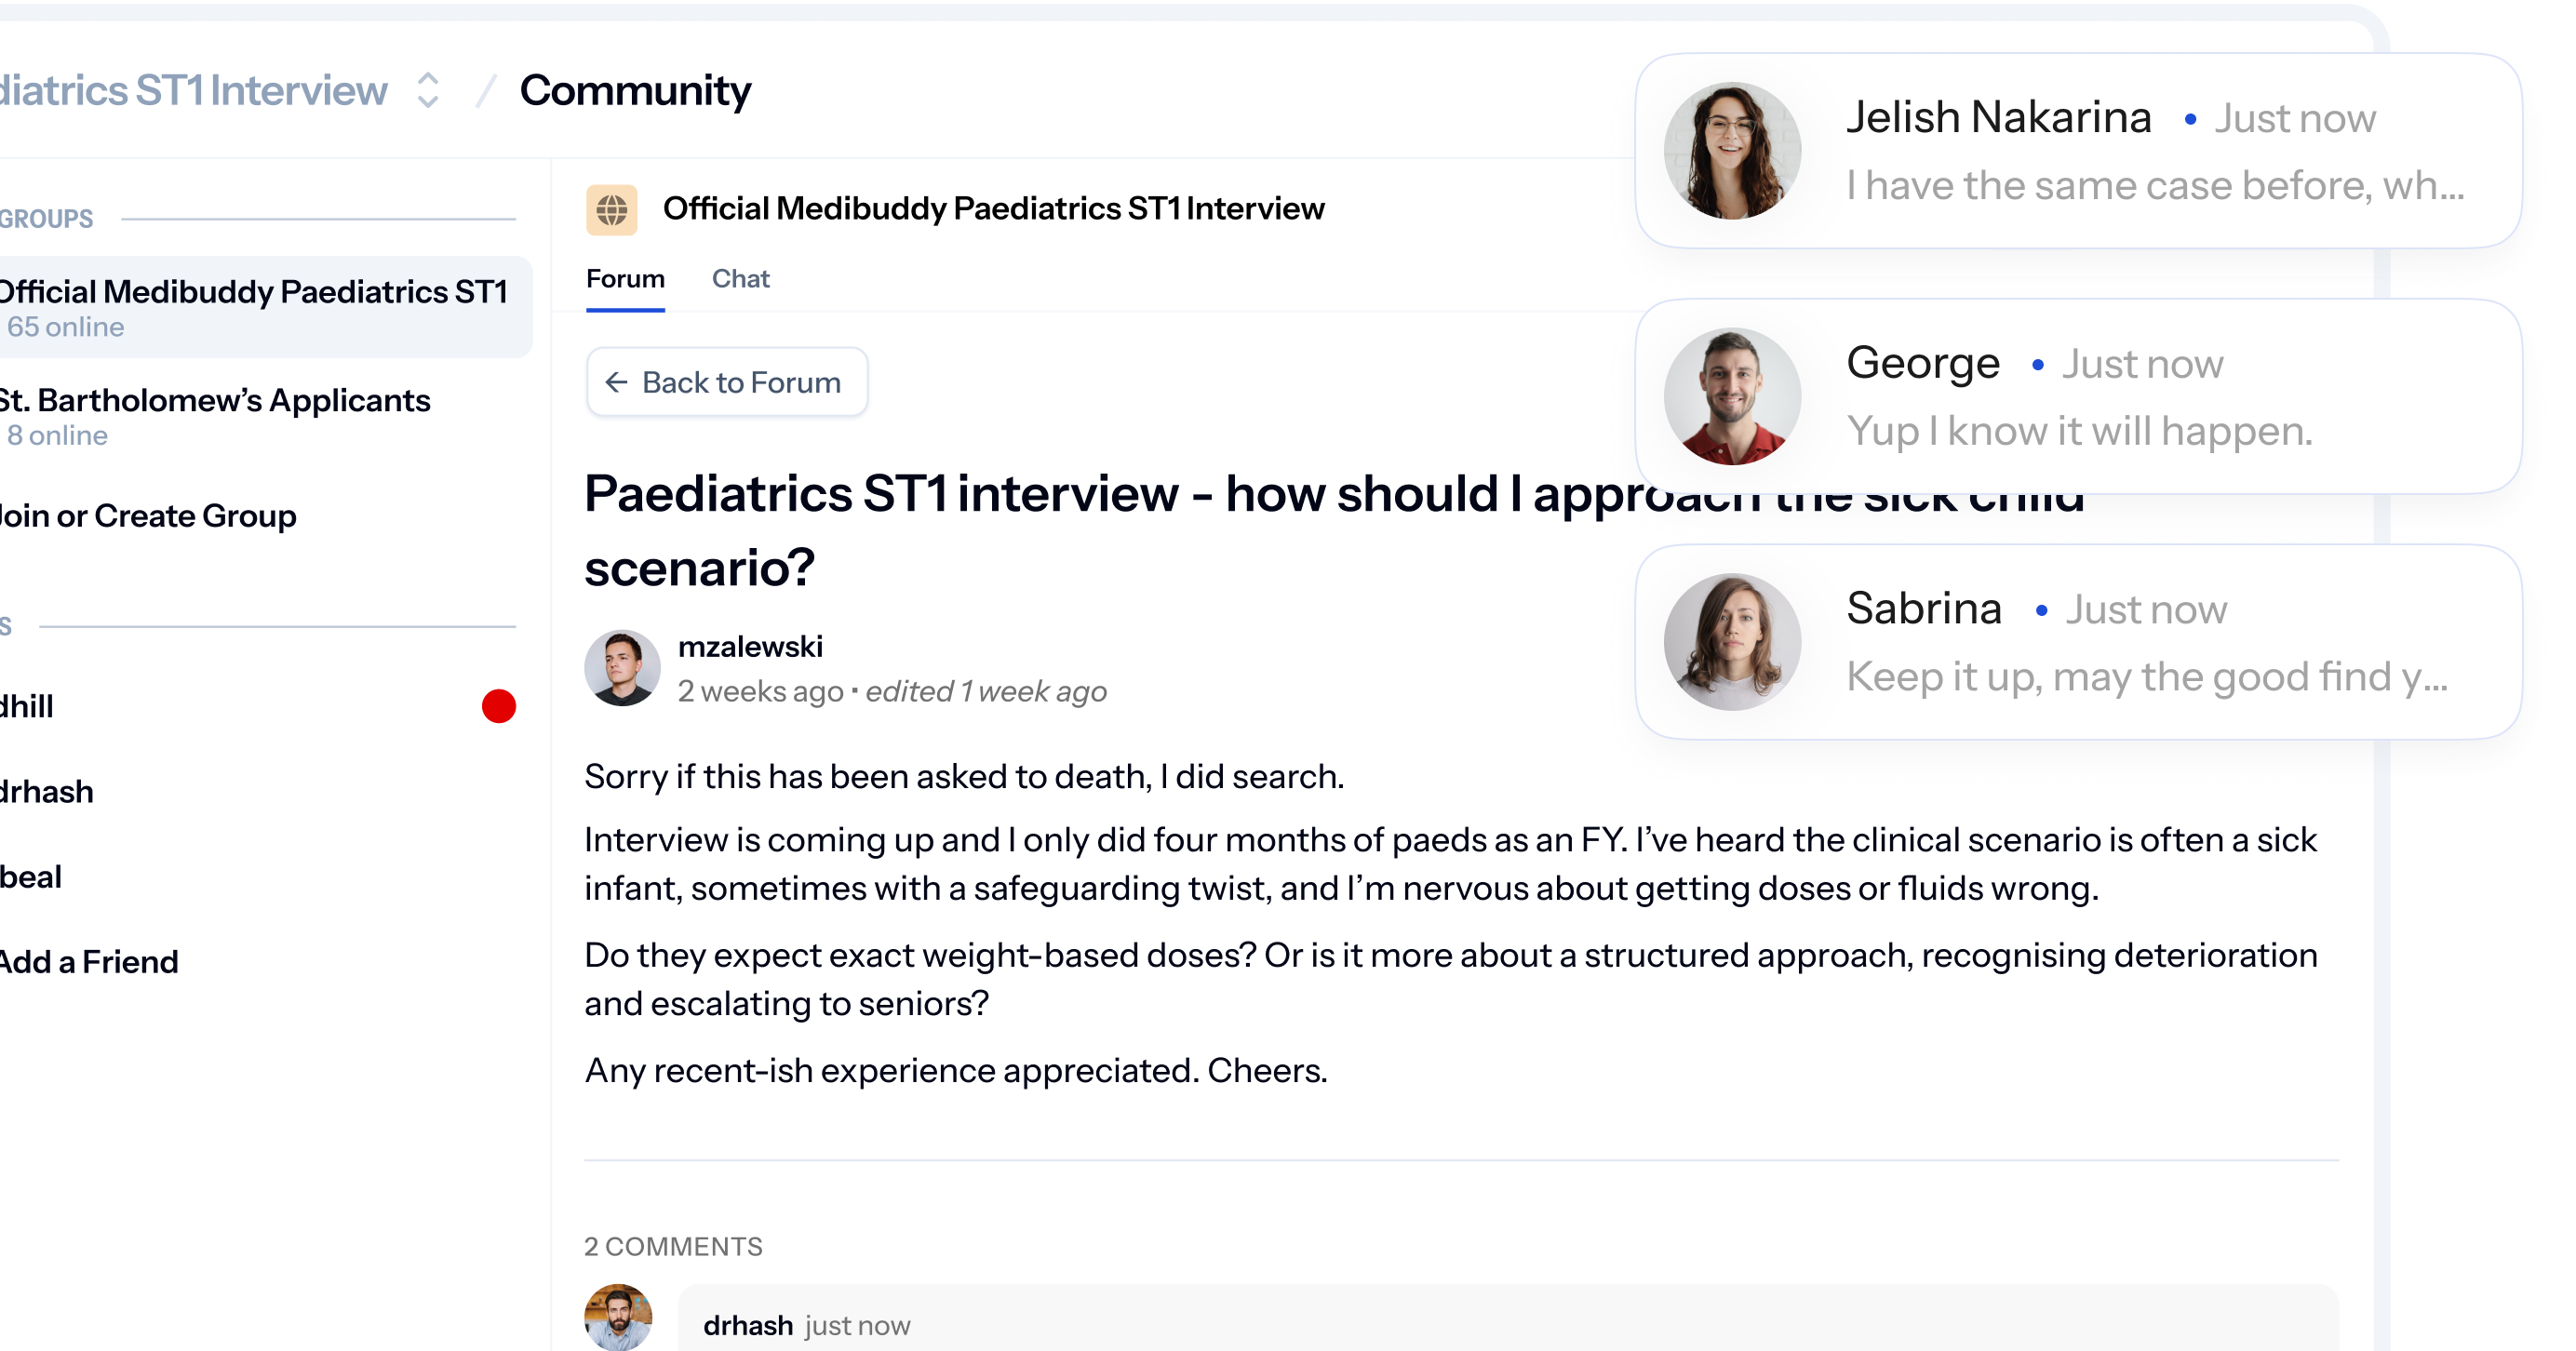Click George's avatar in the notification card
This screenshot has width=2576, height=1351.
click(1732, 397)
